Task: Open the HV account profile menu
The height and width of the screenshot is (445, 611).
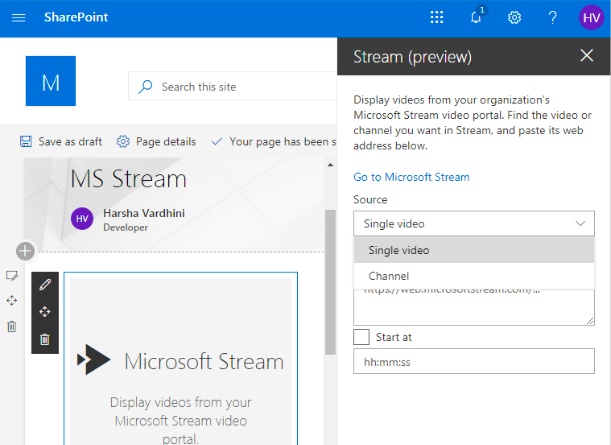Action: coord(590,18)
